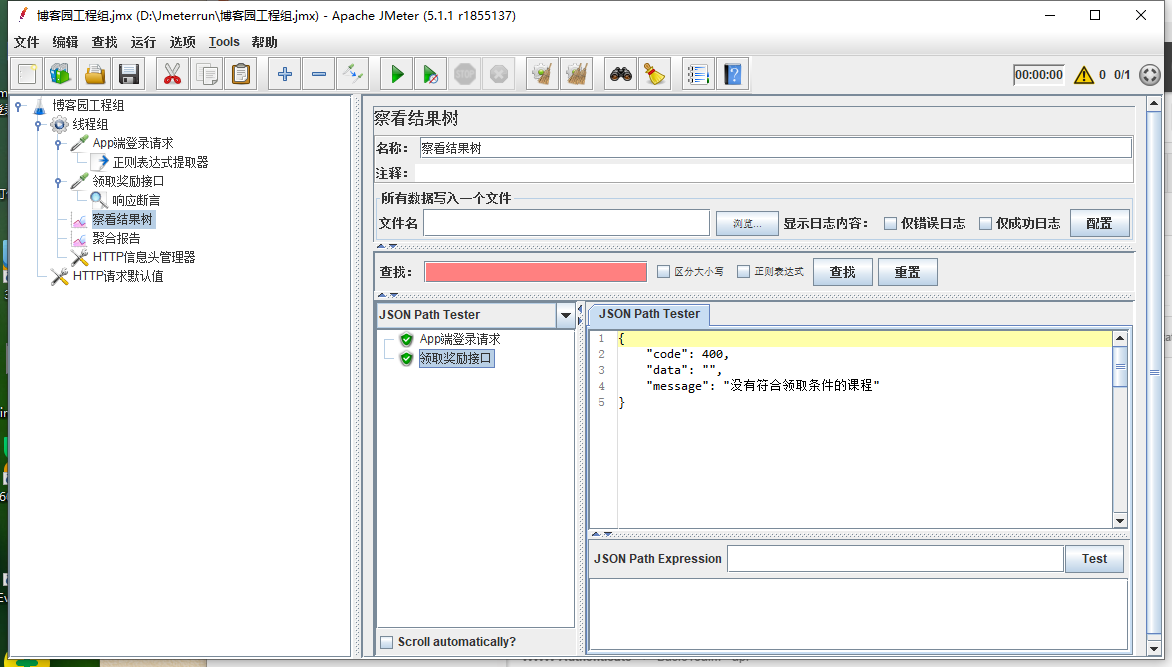
Task: Collapse the 领取奖励接口 node toggle
Action: (58, 182)
